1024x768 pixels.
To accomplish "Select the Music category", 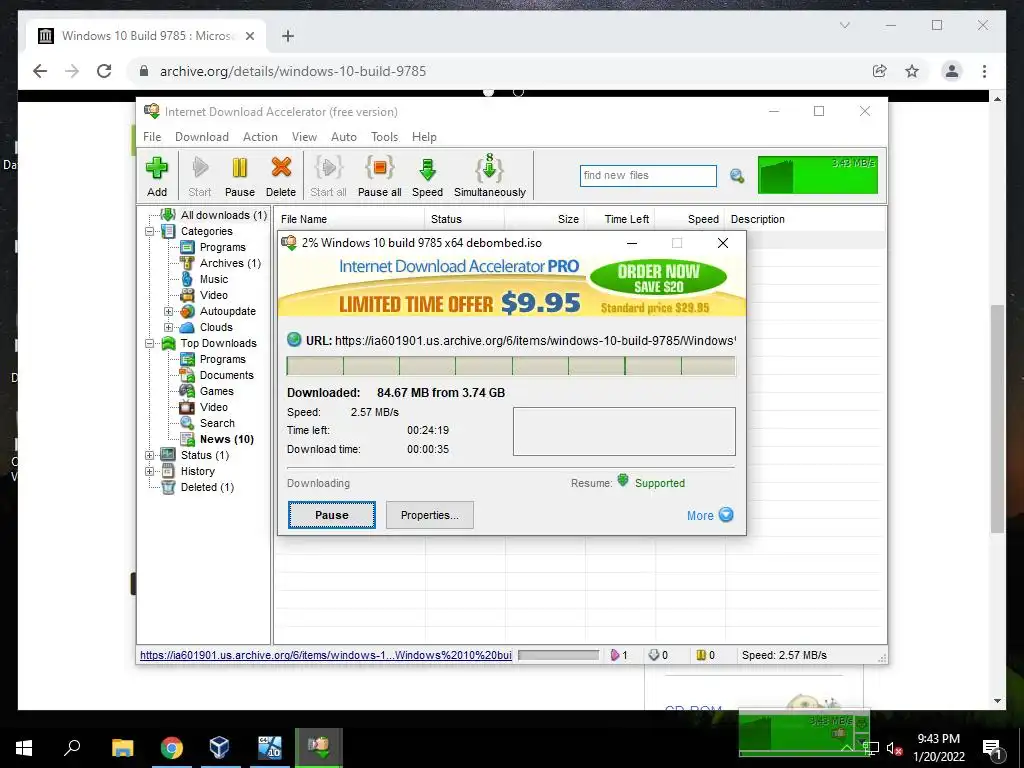I will tap(214, 279).
